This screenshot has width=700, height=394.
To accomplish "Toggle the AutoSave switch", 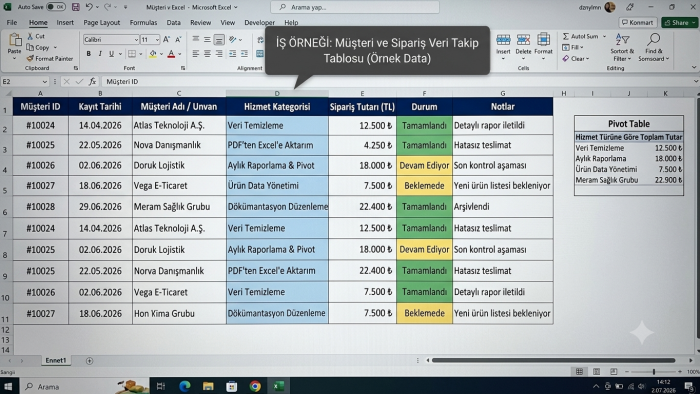I will pos(56,7).
